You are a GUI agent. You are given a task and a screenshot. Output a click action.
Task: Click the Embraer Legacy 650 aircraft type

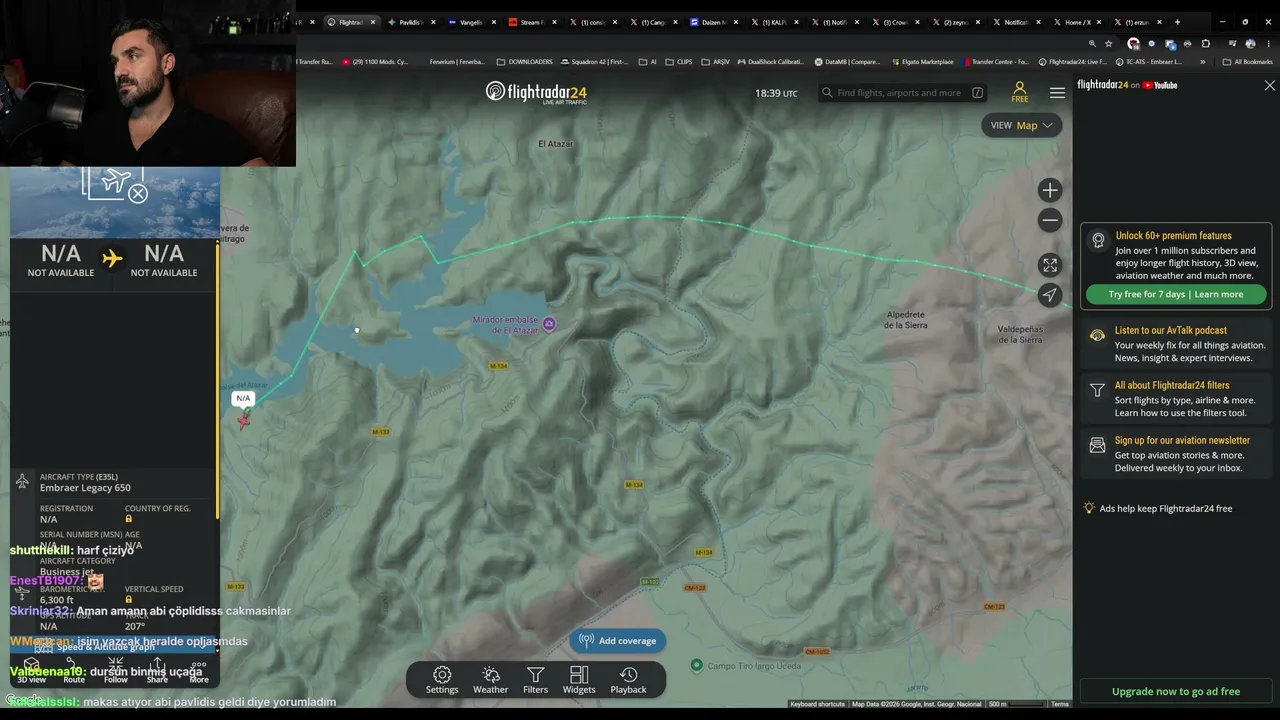(x=85, y=488)
